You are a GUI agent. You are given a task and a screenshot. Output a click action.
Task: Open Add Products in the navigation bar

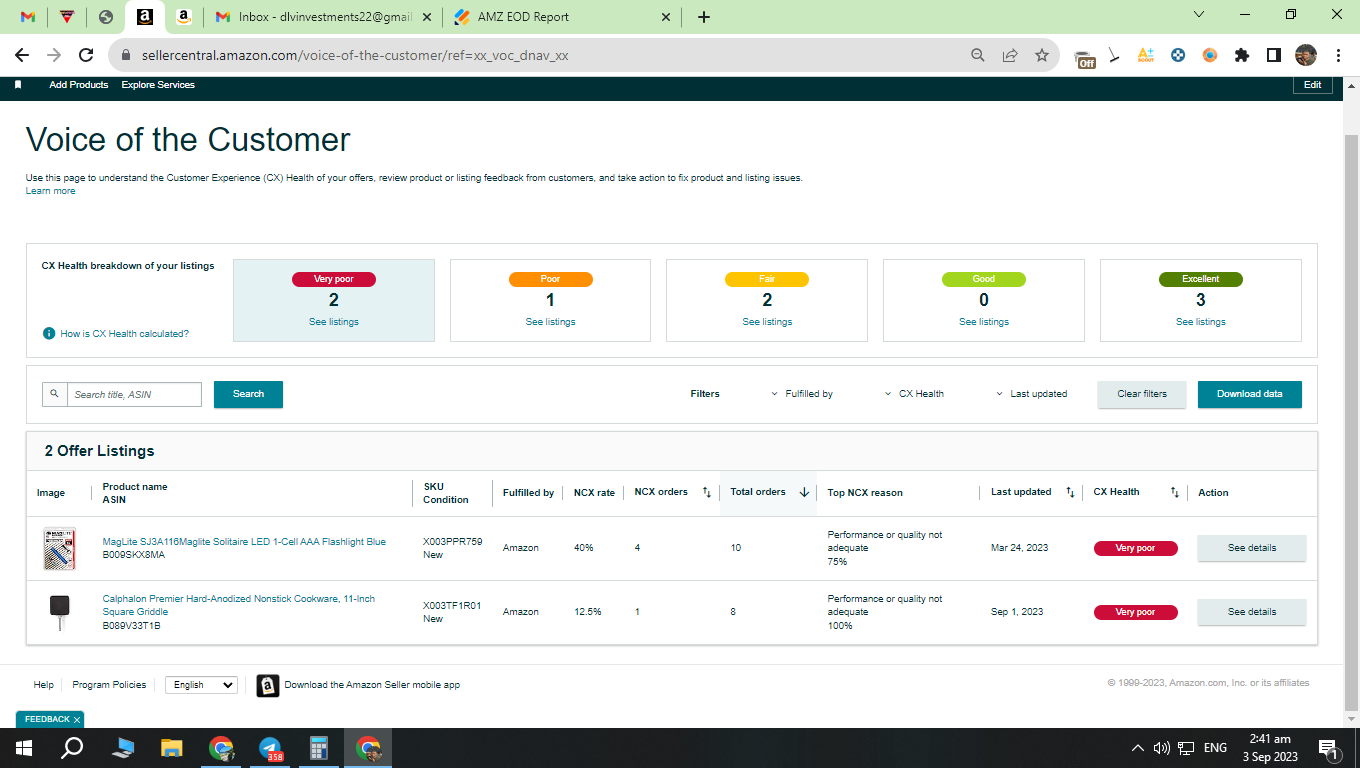79,85
